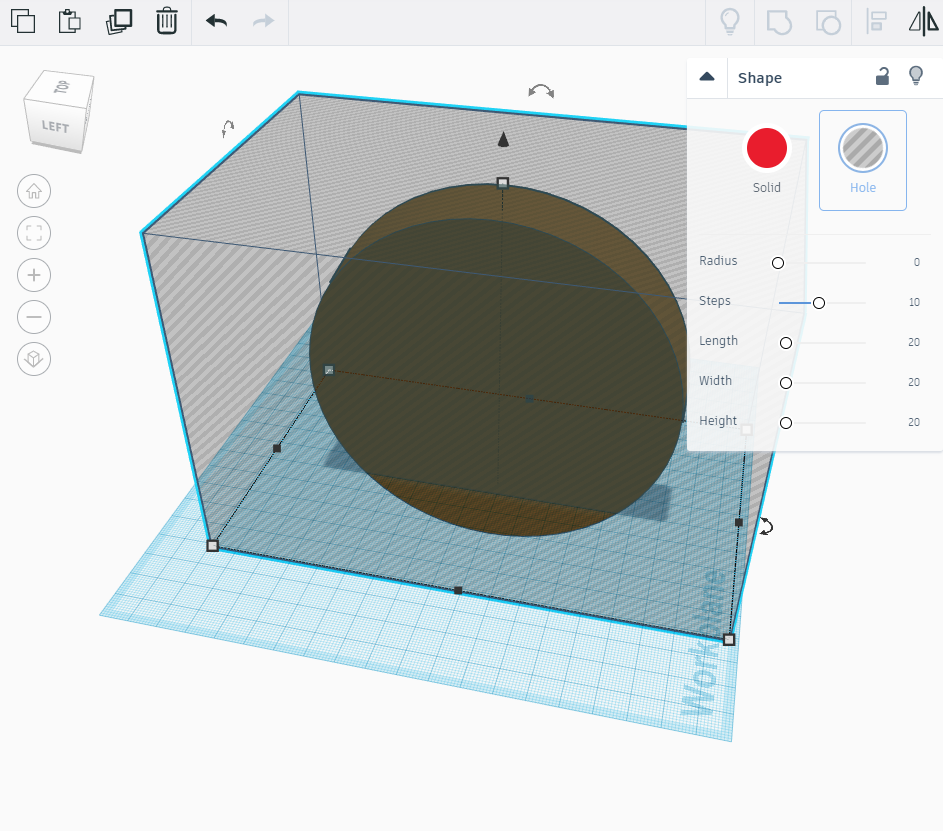Fit view to the selected shape

tap(33, 233)
